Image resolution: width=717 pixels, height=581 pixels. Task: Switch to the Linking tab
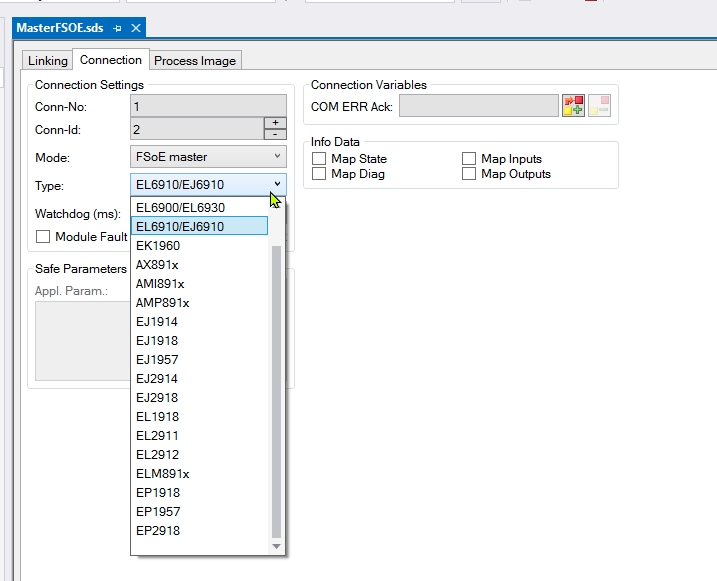47,61
